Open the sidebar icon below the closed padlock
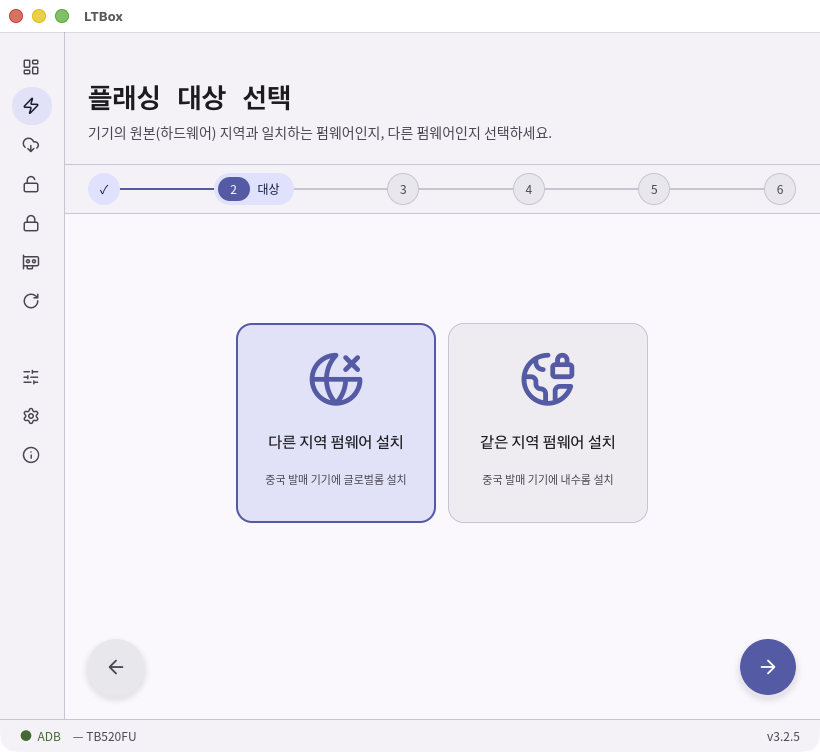This screenshot has width=820, height=752. coord(31,262)
